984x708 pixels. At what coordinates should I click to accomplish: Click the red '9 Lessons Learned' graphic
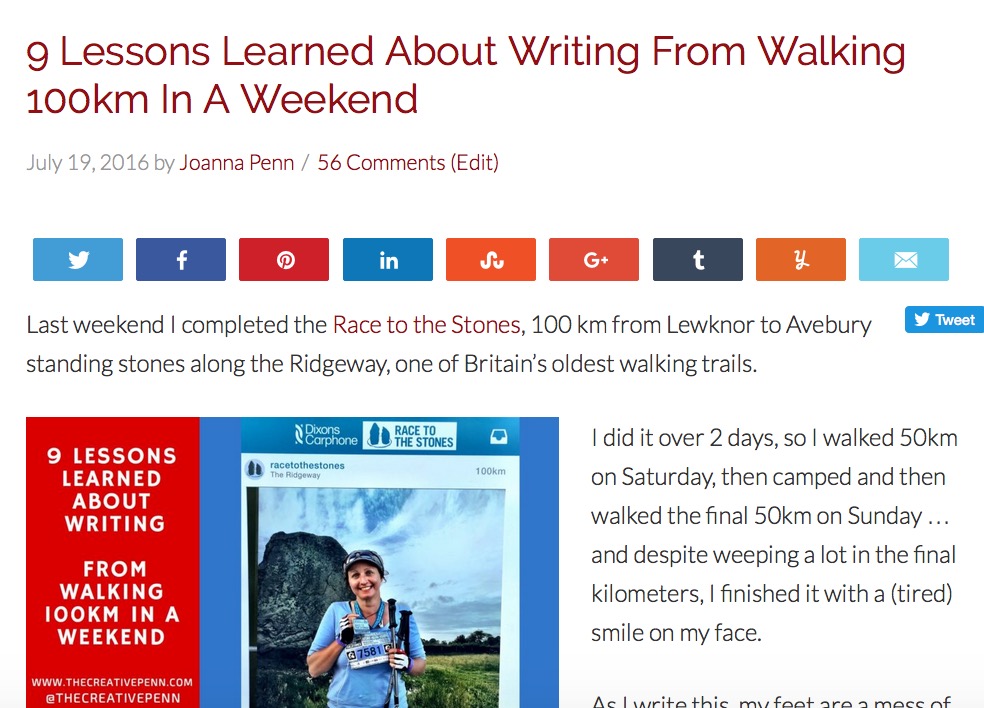(112, 560)
